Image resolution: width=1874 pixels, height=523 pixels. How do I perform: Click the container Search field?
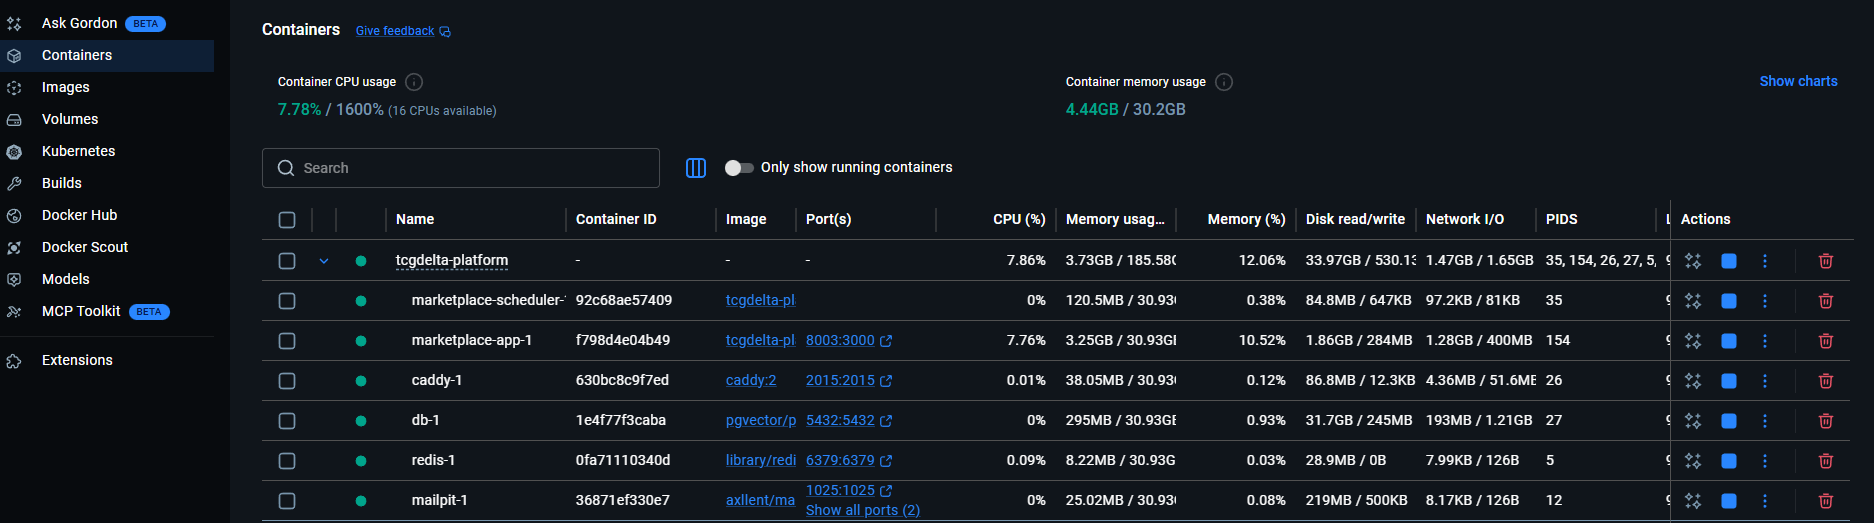(x=461, y=168)
